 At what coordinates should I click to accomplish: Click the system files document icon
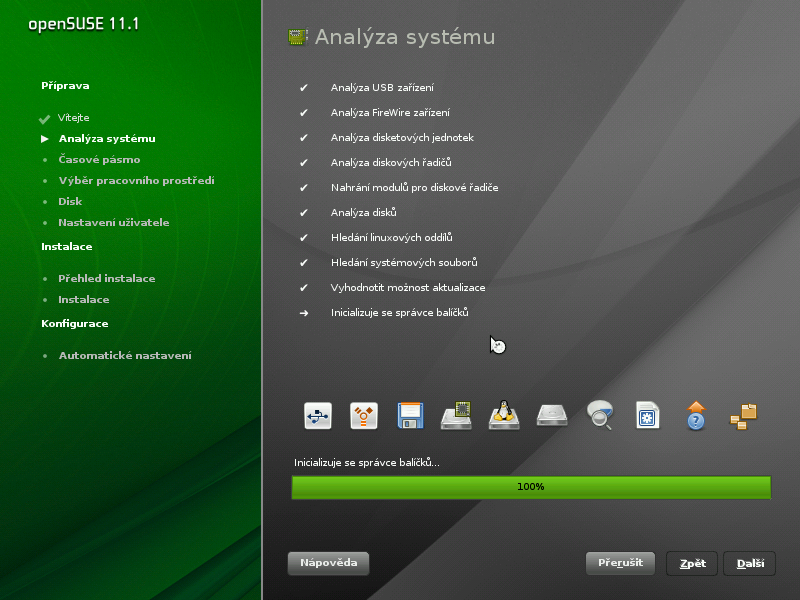click(x=647, y=415)
